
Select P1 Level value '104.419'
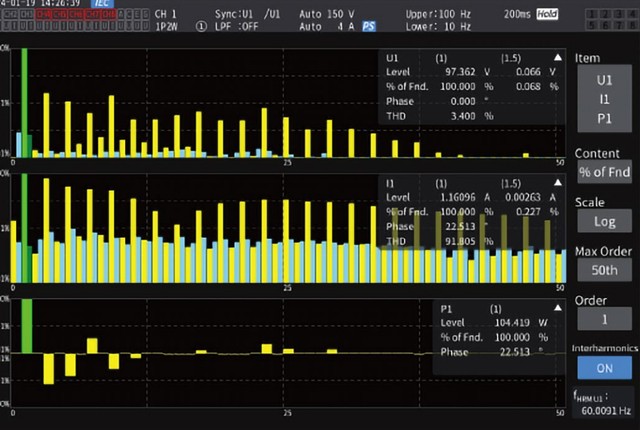[512, 323]
